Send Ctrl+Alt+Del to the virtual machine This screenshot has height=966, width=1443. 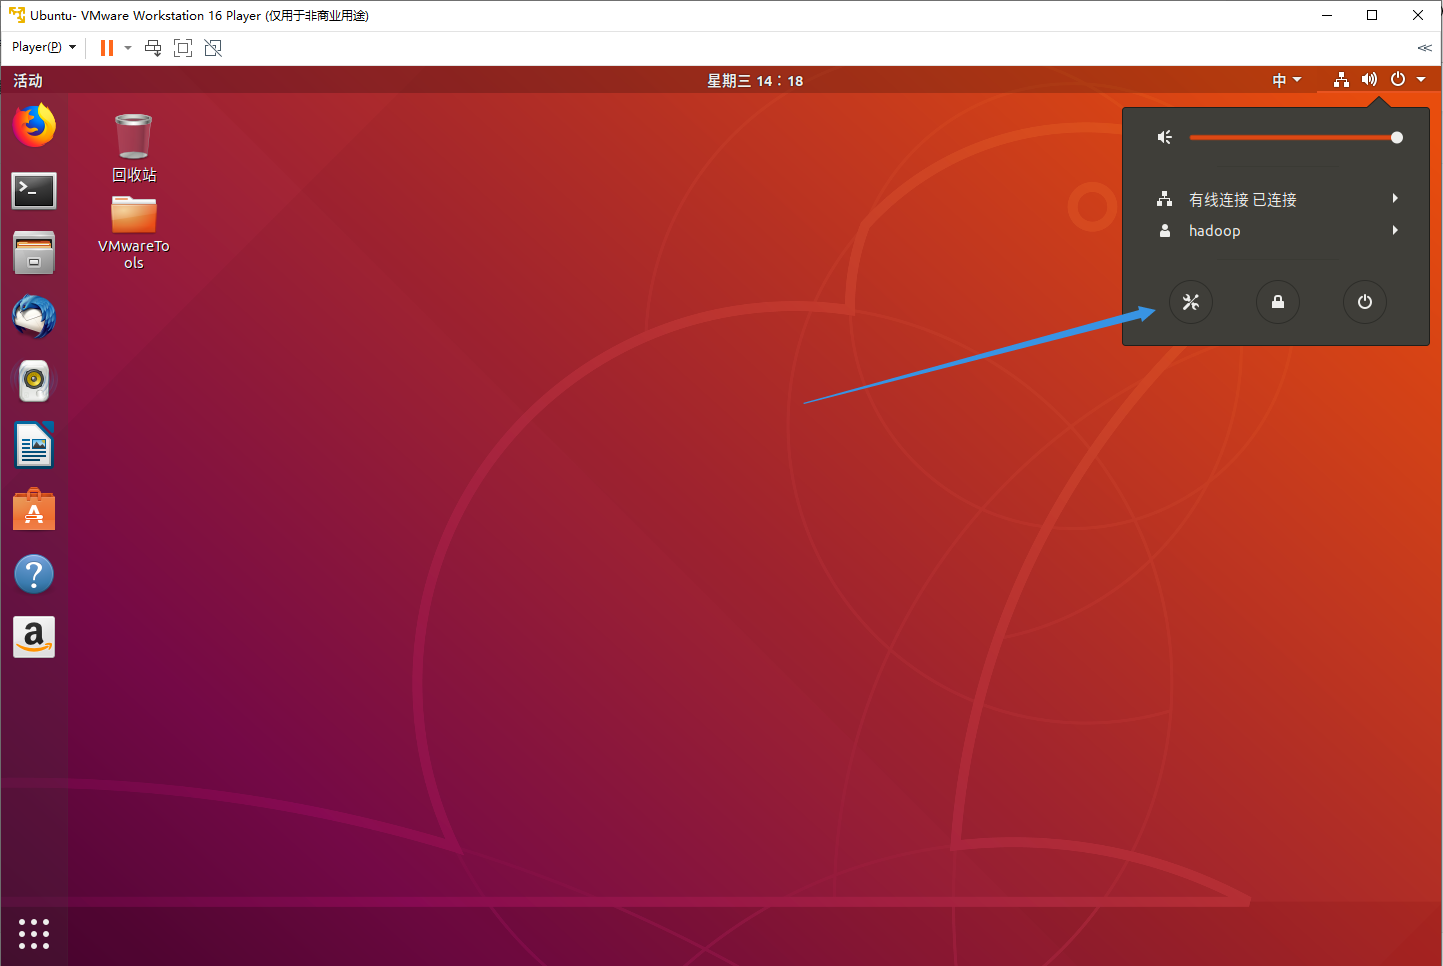tap(152, 47)
